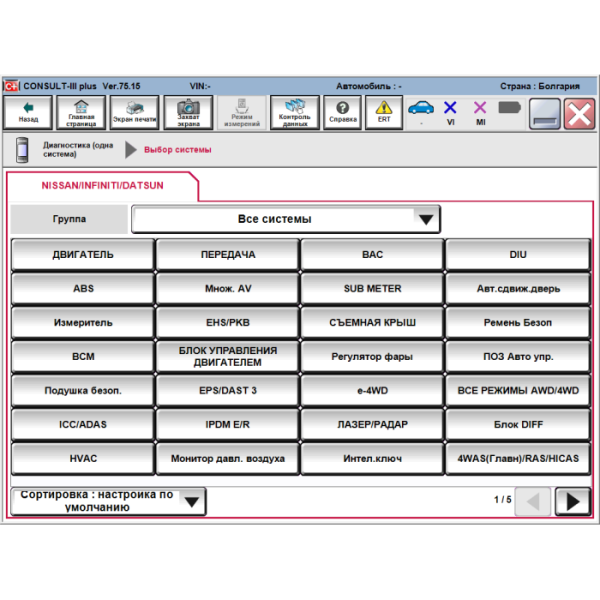600x600 pixels.
Task: Click the VI status indicator
Action: pos(450,110)
